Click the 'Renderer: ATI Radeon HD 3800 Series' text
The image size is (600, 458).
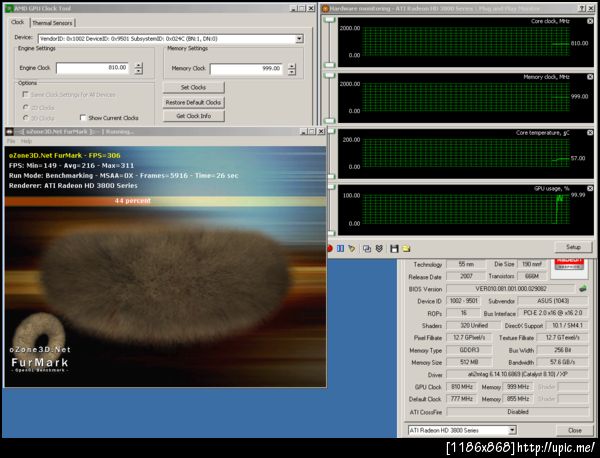pyautogui.click(x=73, y=186)
